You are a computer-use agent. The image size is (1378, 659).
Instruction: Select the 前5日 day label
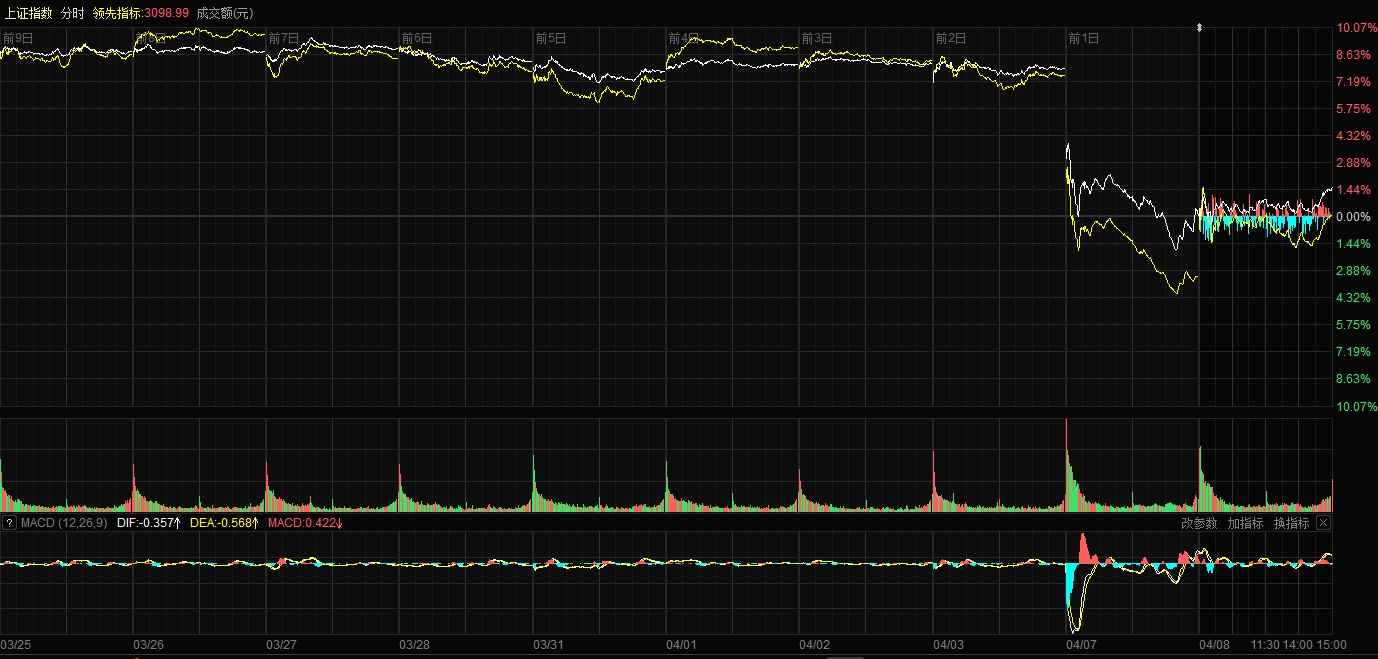coord(551,38)
